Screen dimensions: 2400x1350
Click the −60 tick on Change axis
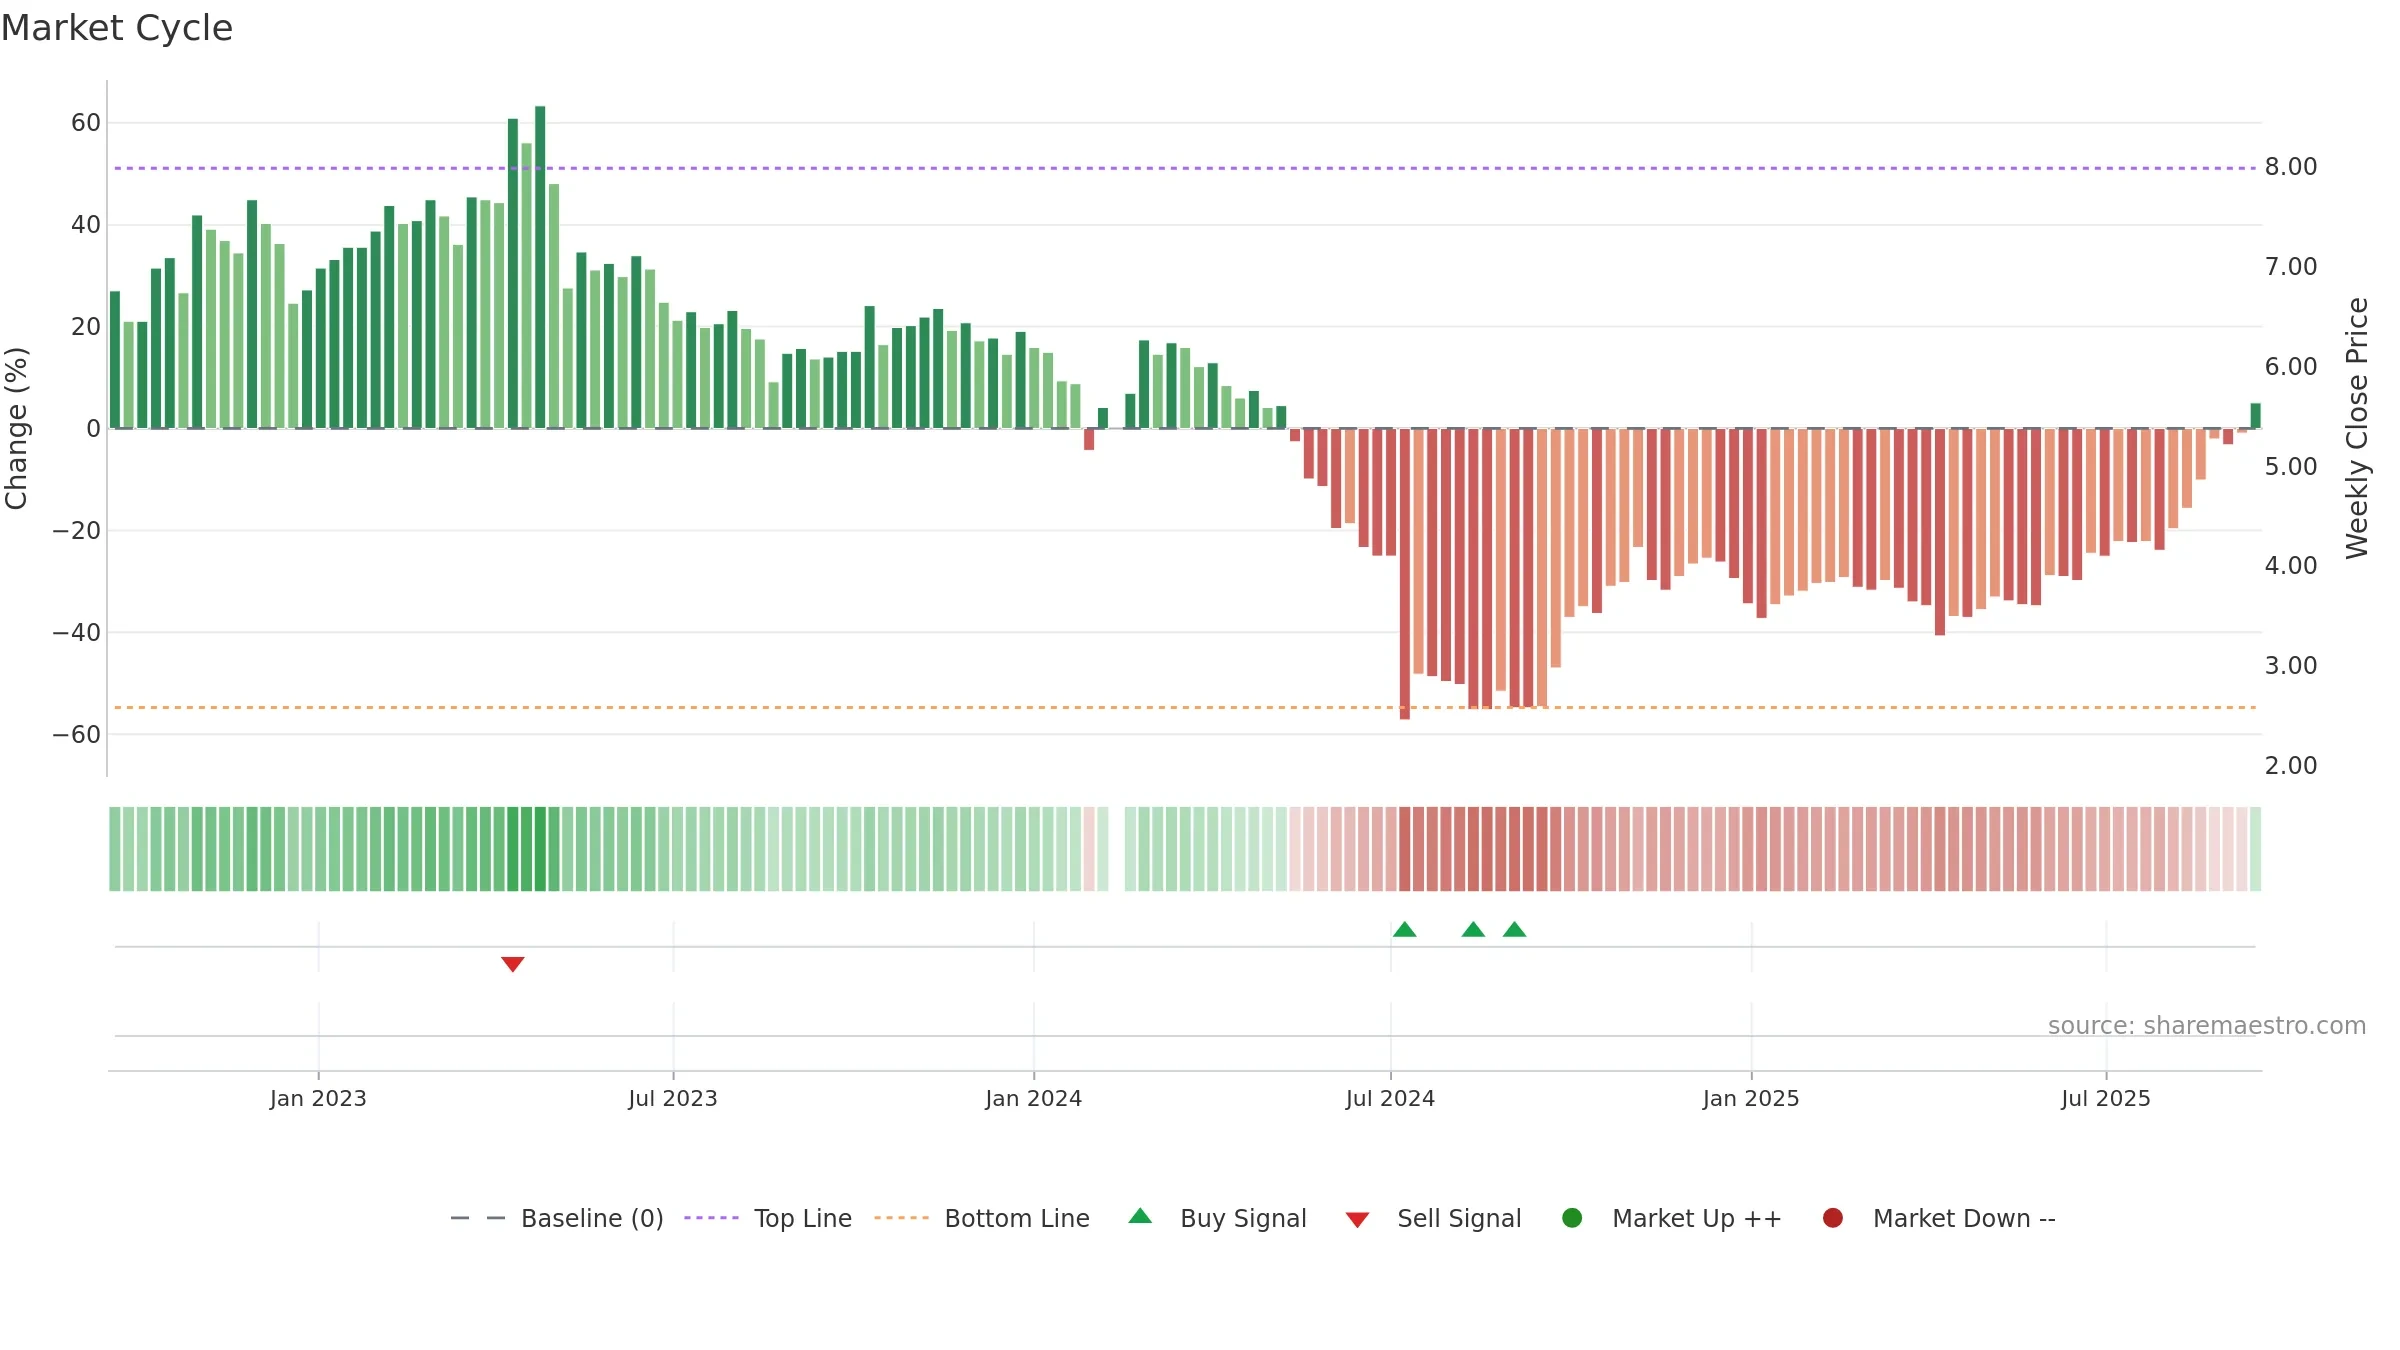pos(77,735)
